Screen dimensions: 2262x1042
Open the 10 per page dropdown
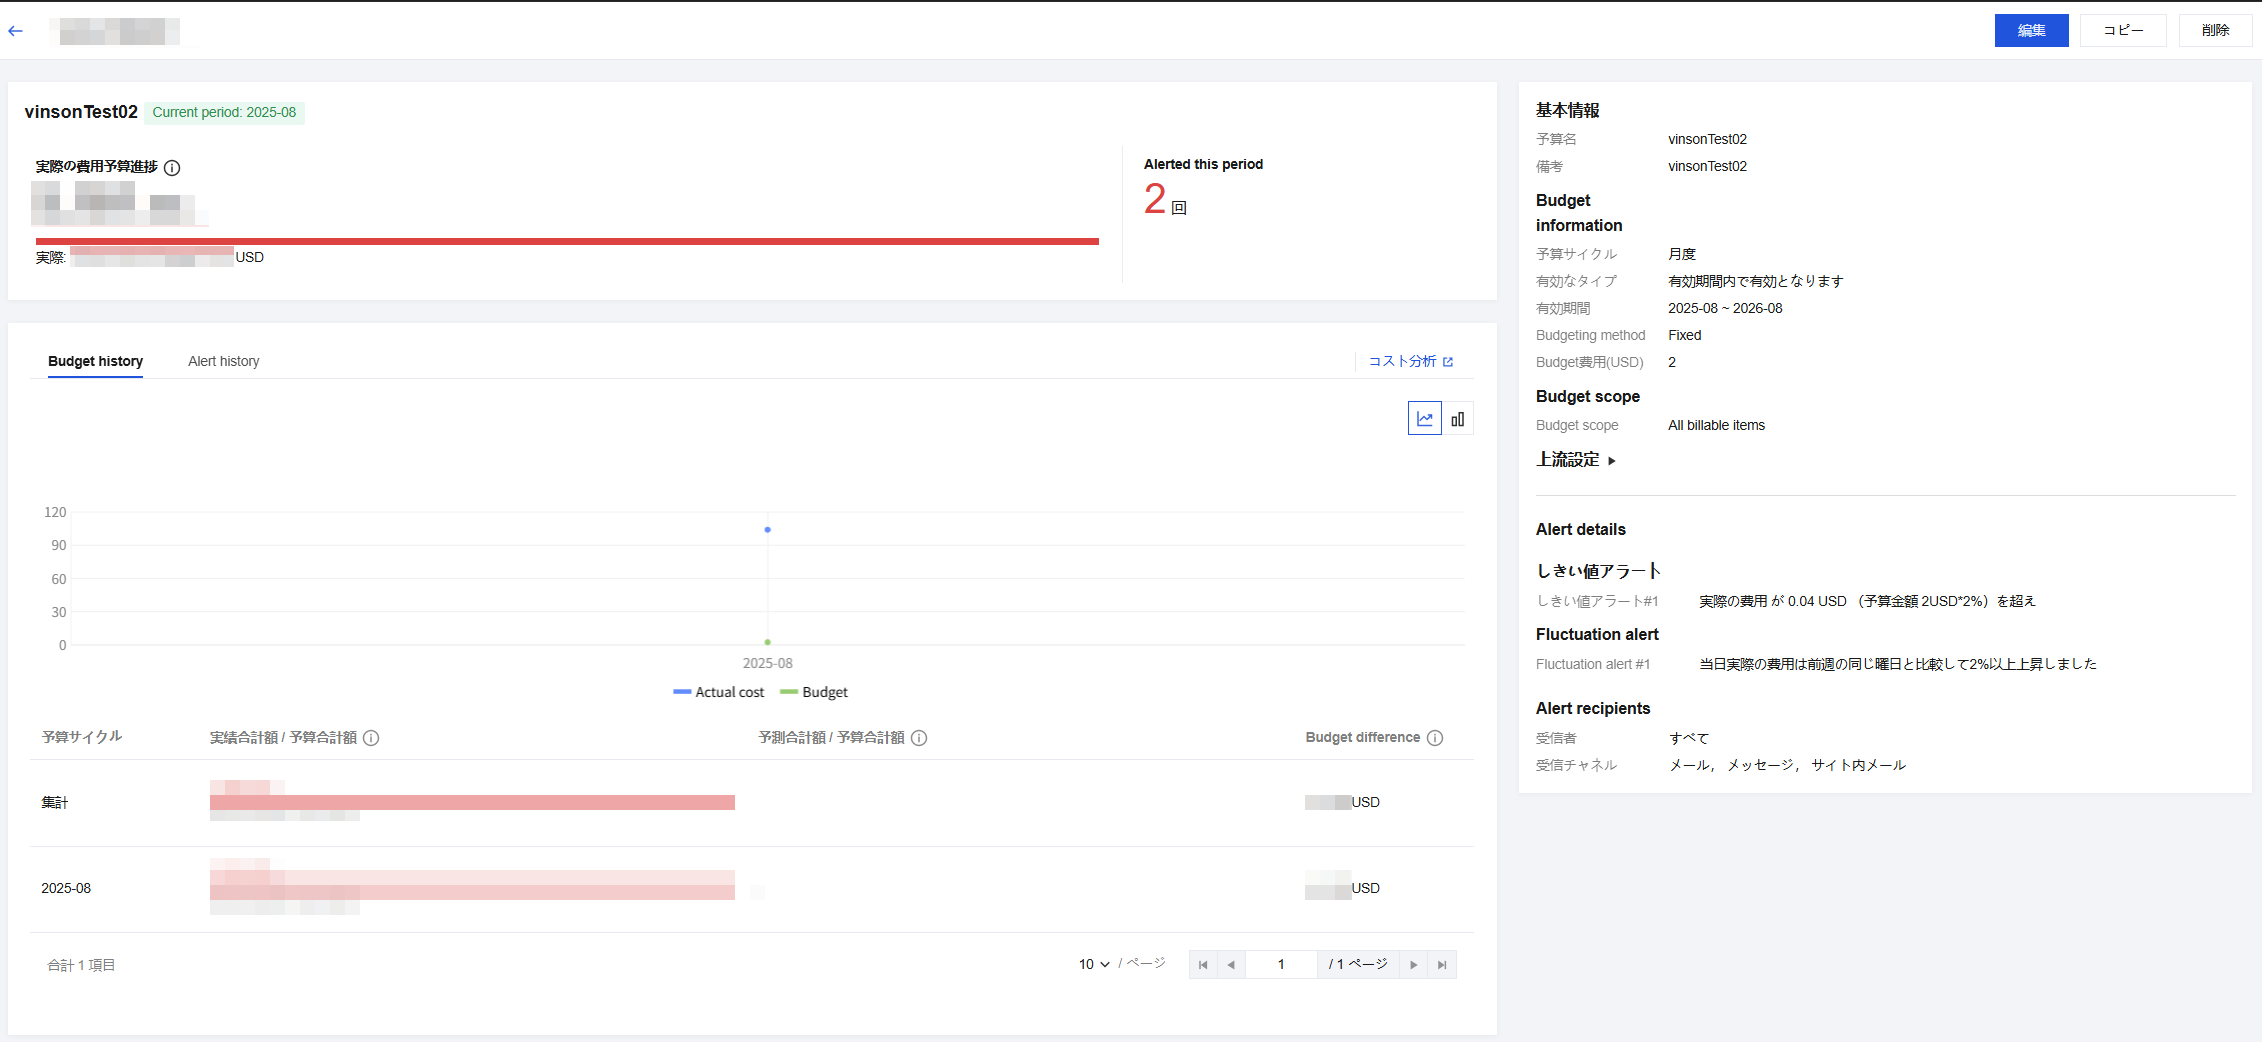1094,965
